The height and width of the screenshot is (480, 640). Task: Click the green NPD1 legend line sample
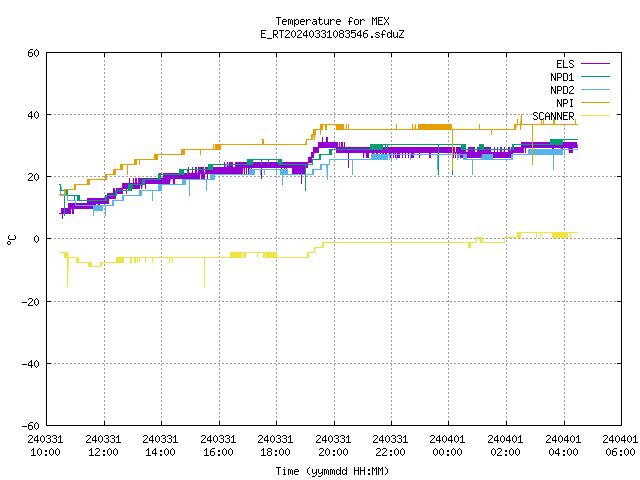(595, 76)
